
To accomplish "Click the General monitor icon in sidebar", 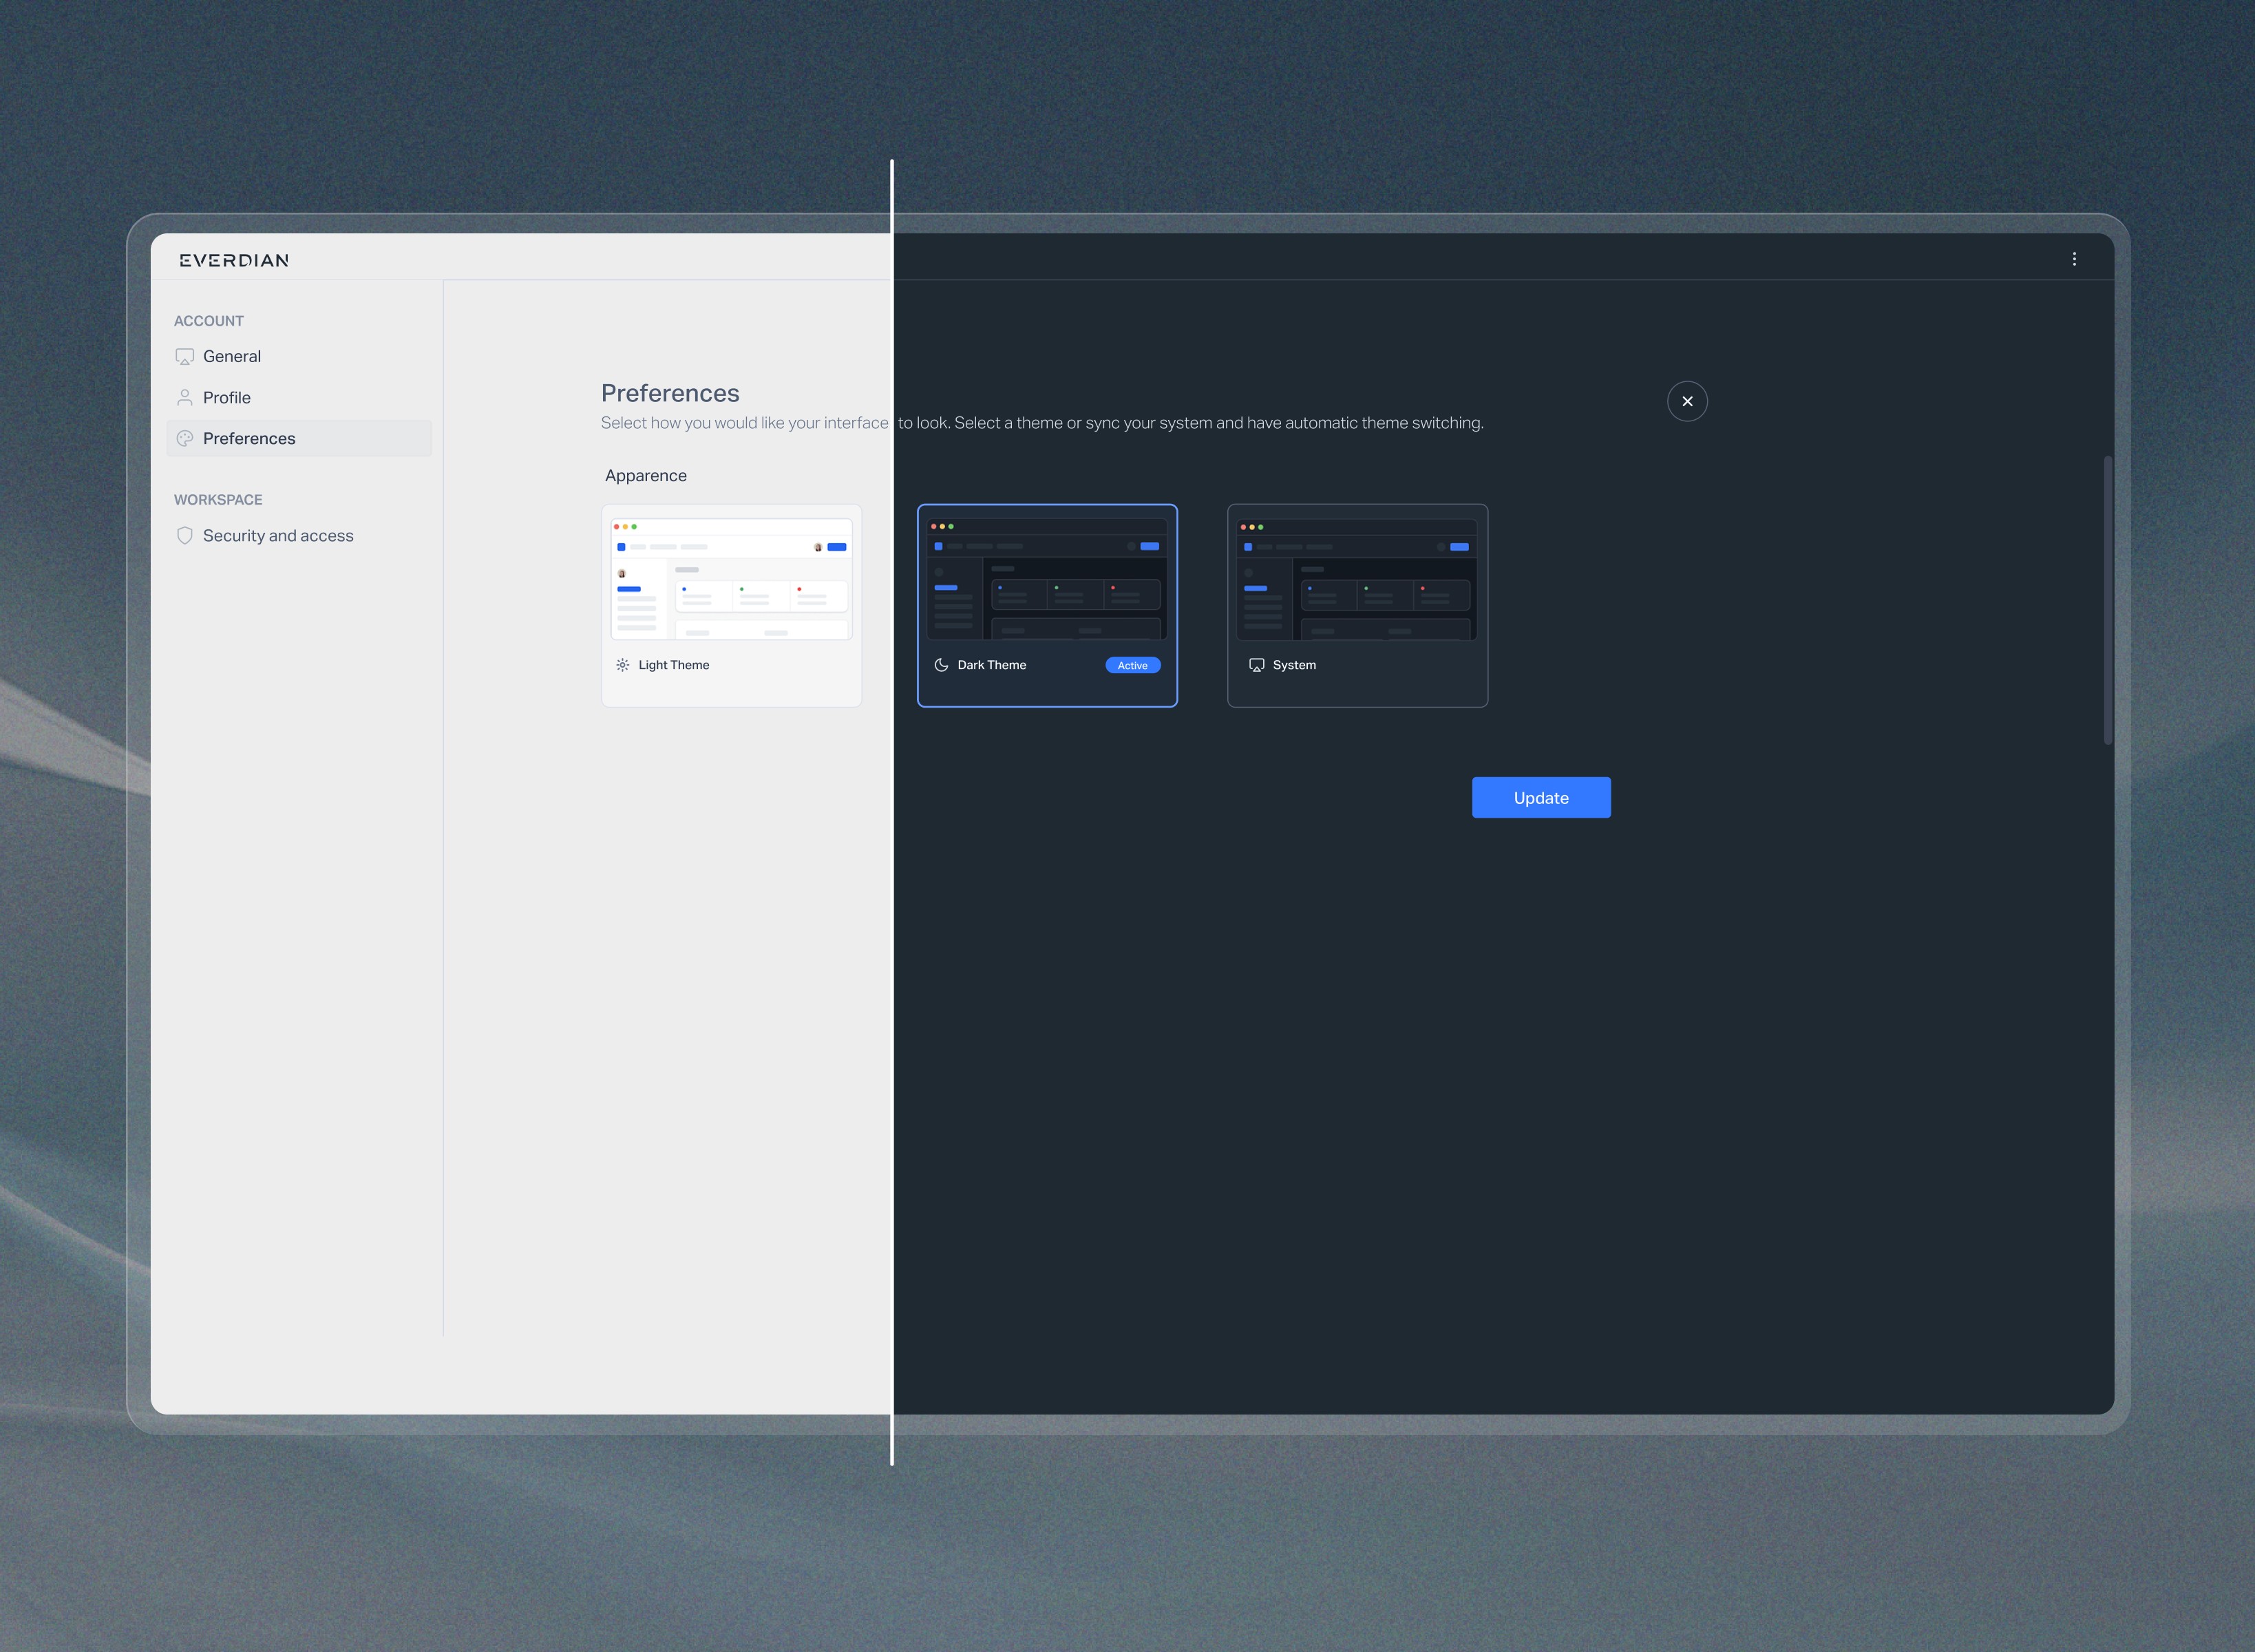I will coord(185,357).
